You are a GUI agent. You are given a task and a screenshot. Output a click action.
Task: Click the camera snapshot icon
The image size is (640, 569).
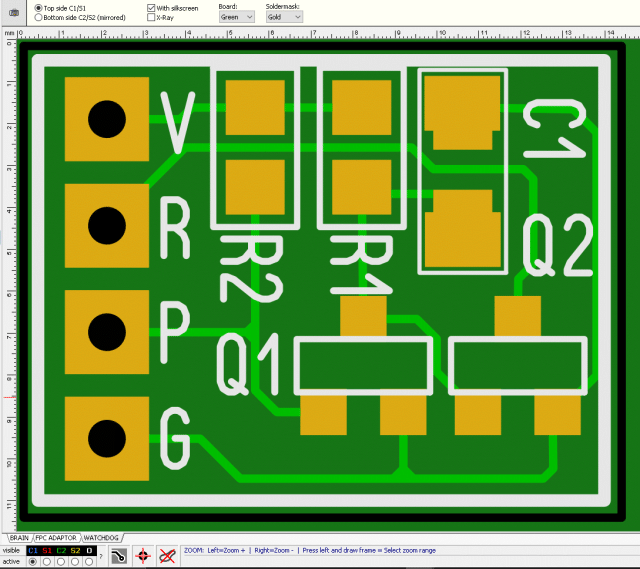pos(14,12)
